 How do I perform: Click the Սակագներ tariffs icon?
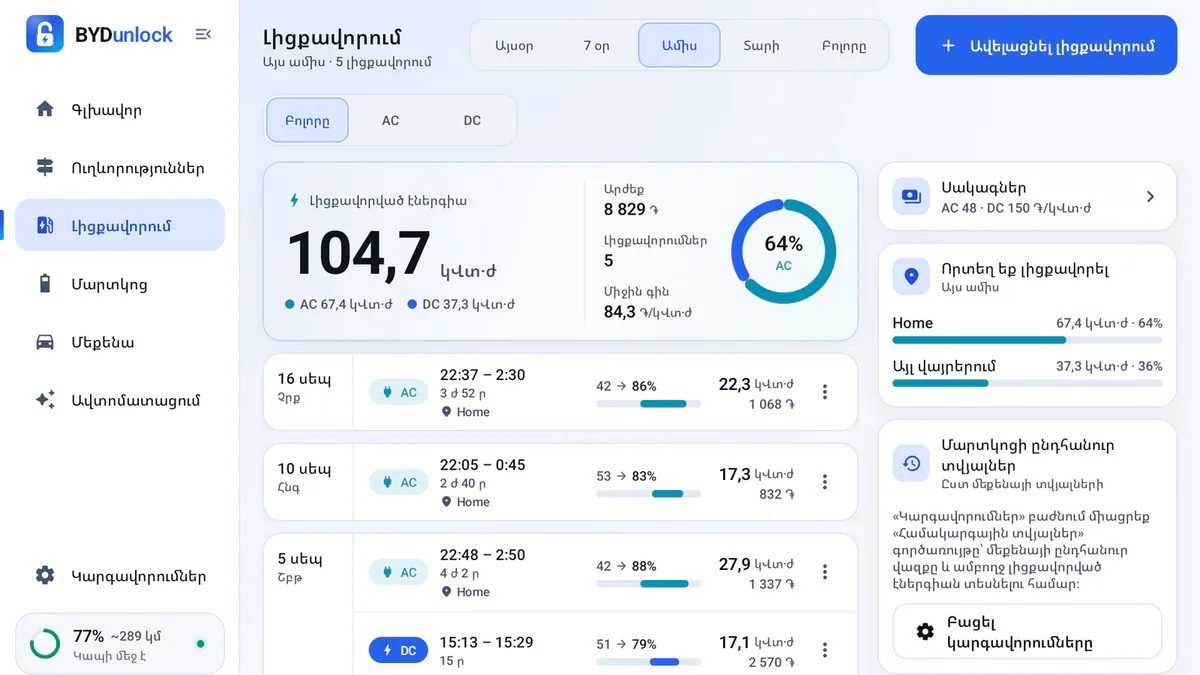coord(911,196)
